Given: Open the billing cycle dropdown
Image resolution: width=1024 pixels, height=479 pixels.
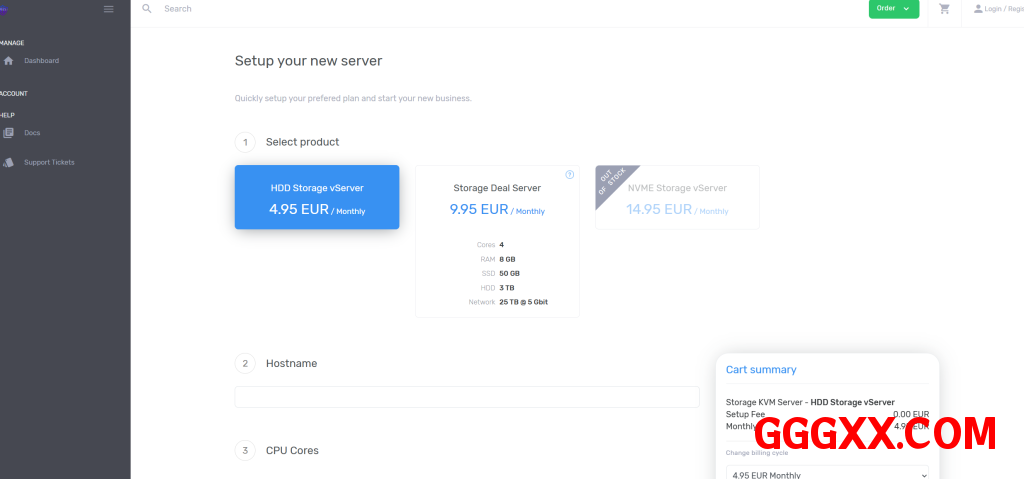Looking at the screenshot, I should pos(826,473).
